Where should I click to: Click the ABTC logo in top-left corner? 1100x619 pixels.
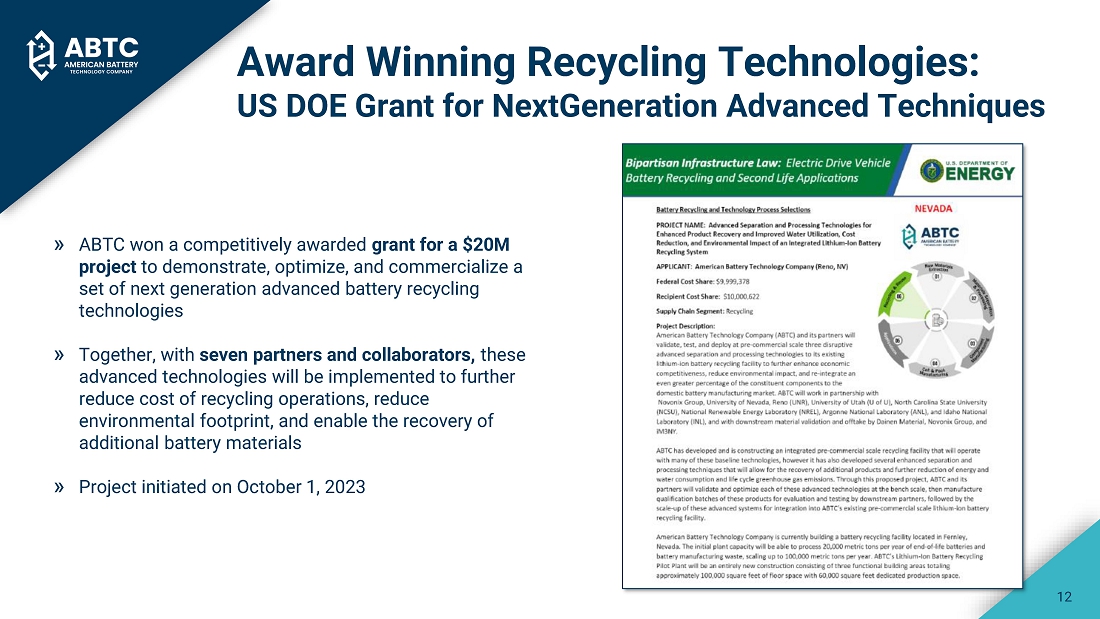point(82,54)
